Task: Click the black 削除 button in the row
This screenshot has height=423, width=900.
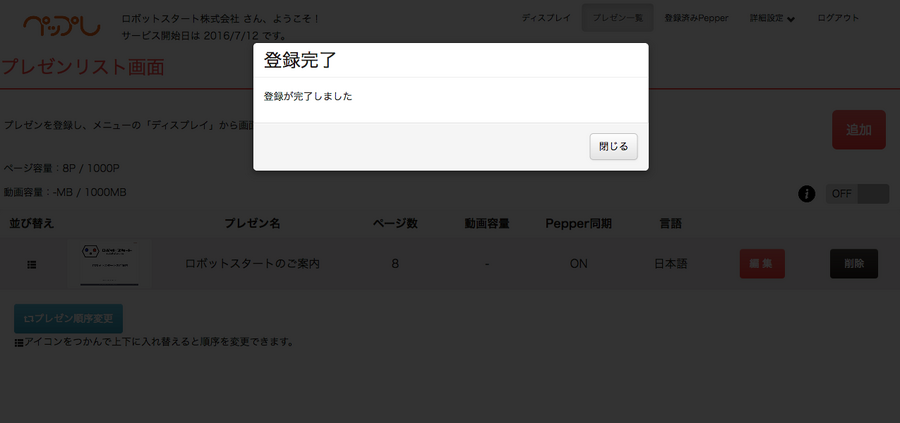Action: 853,264
